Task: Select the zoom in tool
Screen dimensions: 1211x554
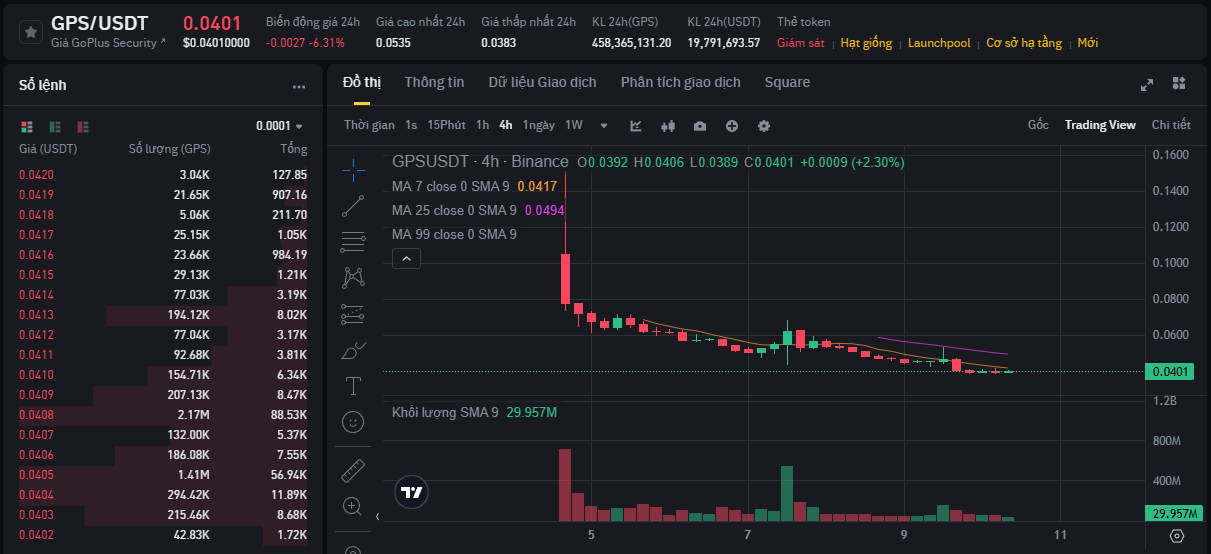Action: pyautogui.click(x=353, y=506)
